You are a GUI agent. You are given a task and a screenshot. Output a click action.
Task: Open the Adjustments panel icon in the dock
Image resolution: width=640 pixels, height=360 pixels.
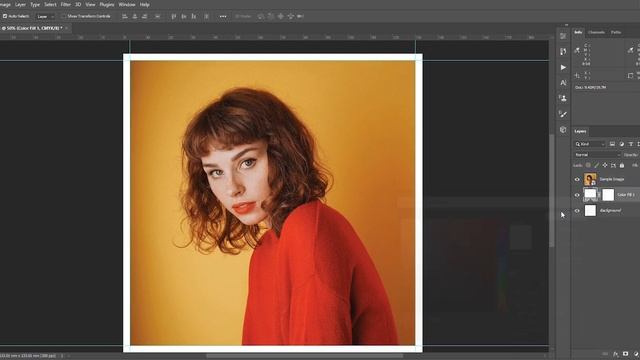pyautogui.click(x=563, y=51)
